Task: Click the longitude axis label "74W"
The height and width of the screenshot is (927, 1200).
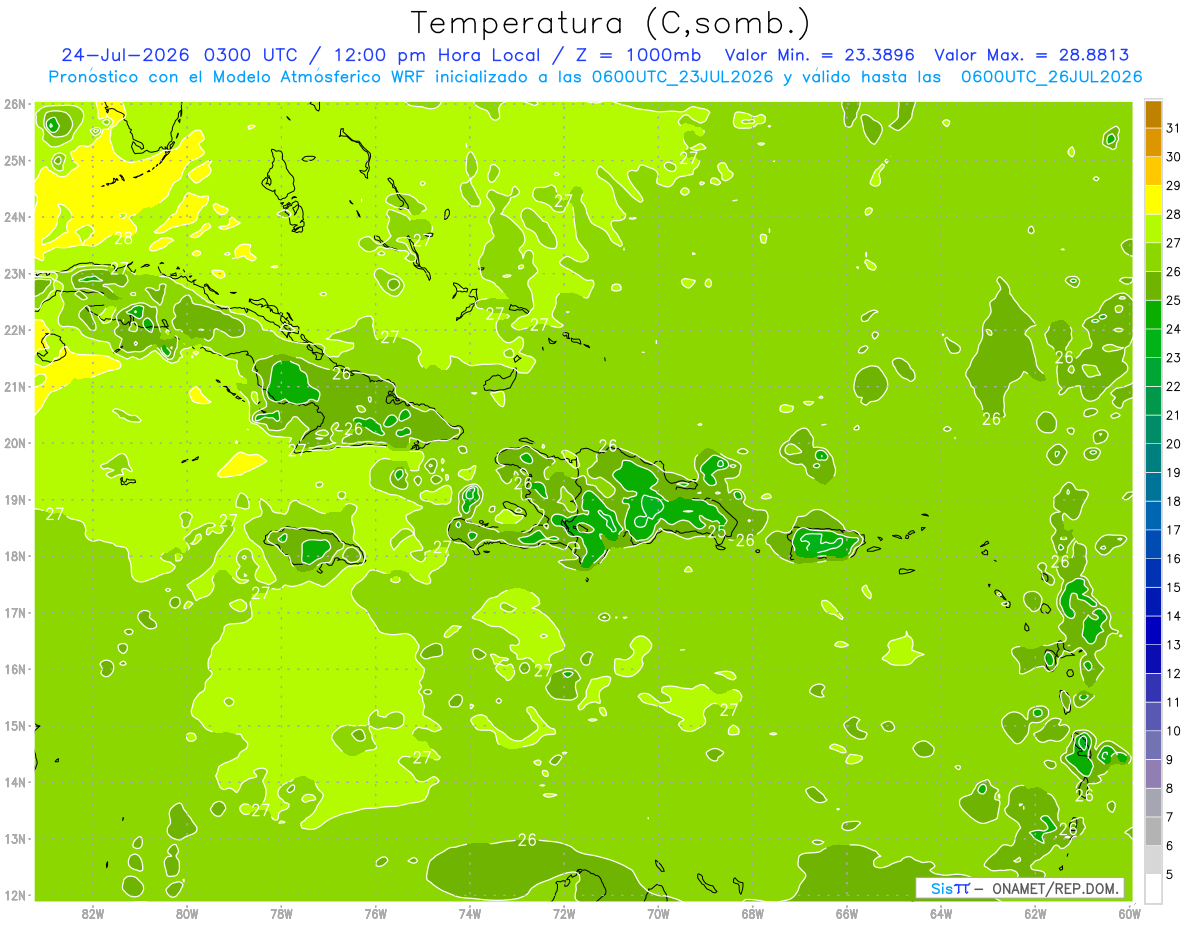Action: pyautogui.click(x=470, y=913)
